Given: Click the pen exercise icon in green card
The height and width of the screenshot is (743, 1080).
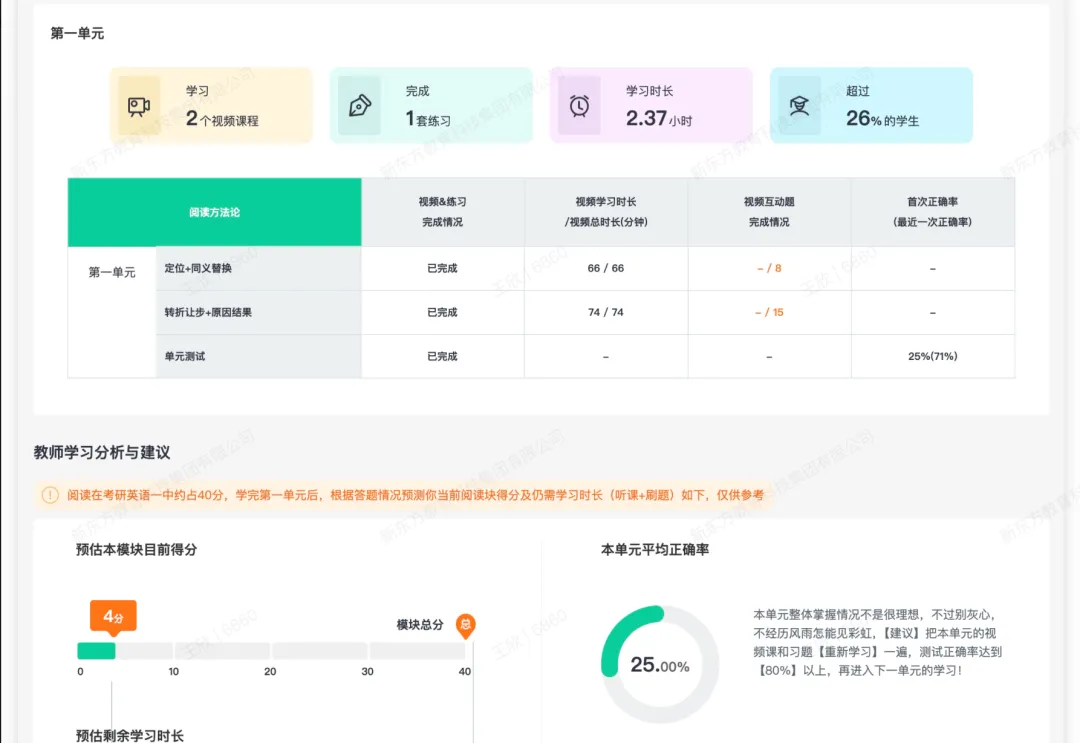Looking at the screenshot, I should [x=360, y=105].
